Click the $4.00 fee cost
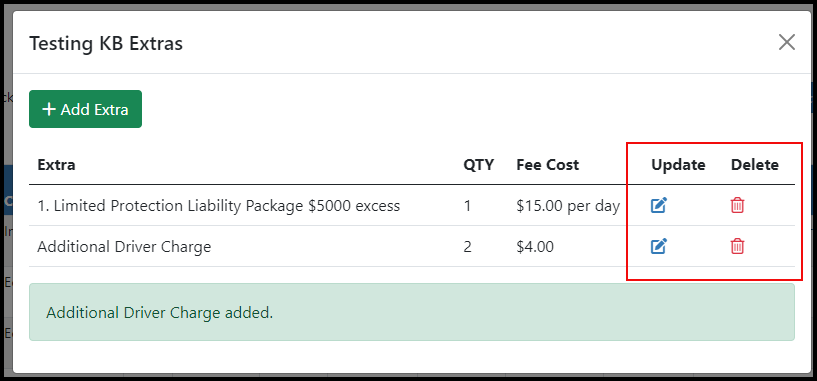The image size is (817, 381). point(535,246)
